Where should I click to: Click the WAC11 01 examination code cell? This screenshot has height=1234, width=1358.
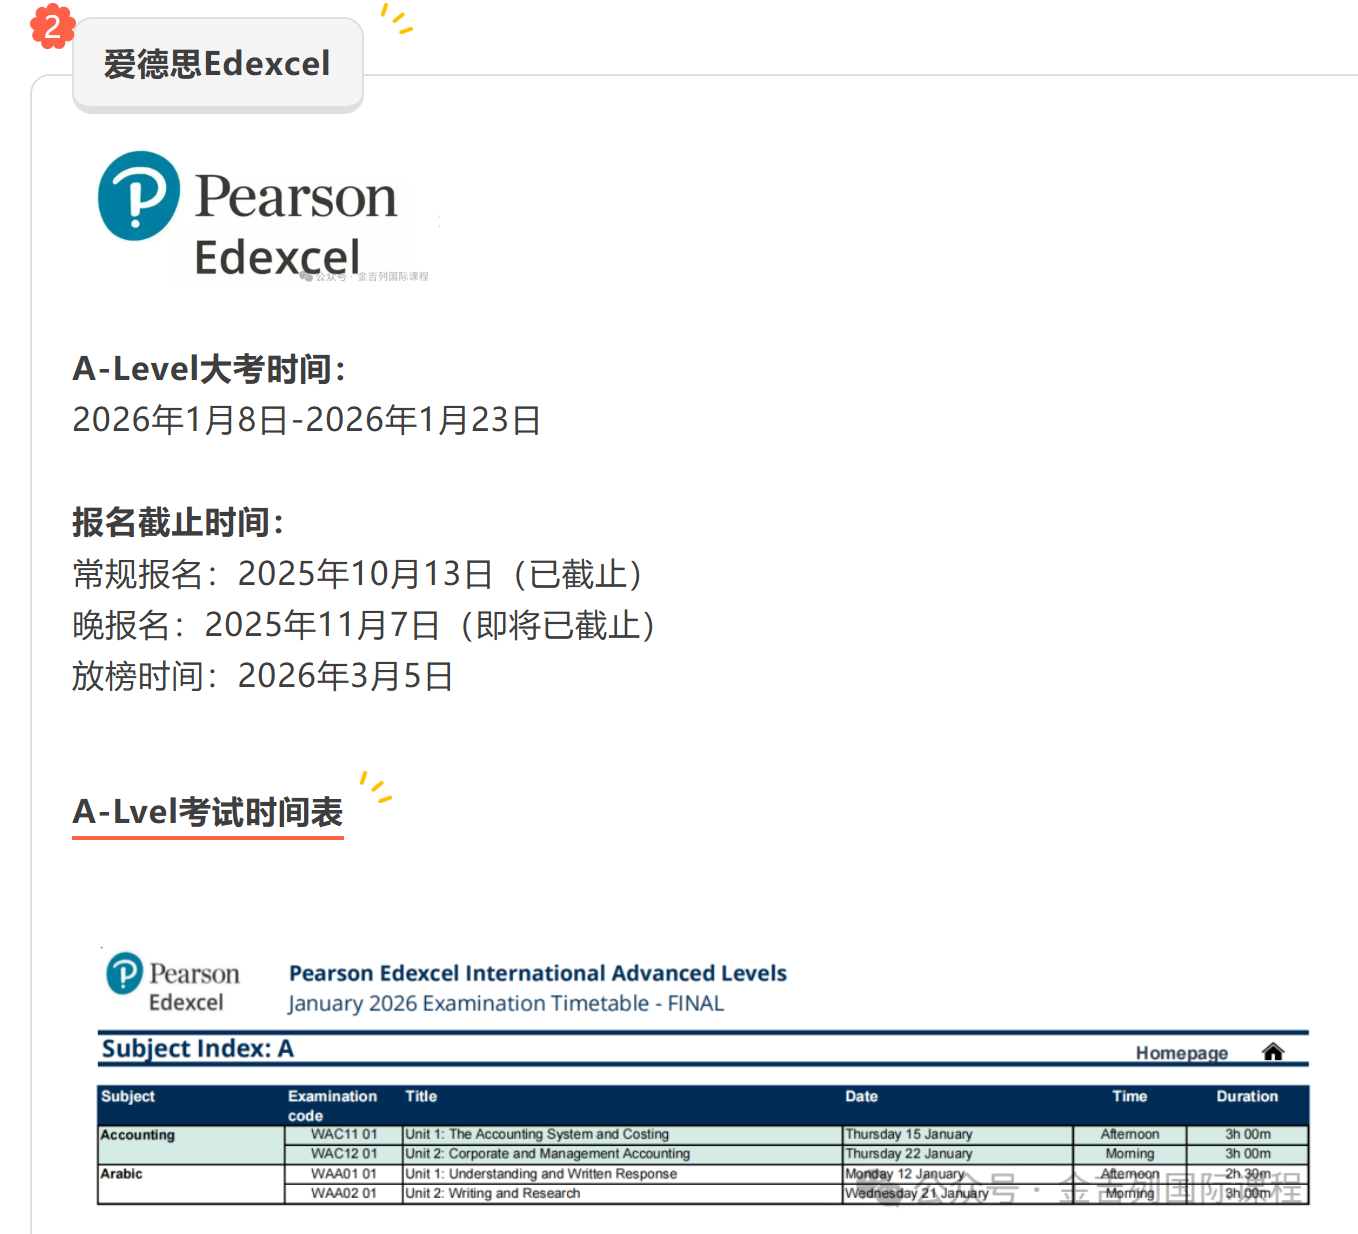(343, 1134)
